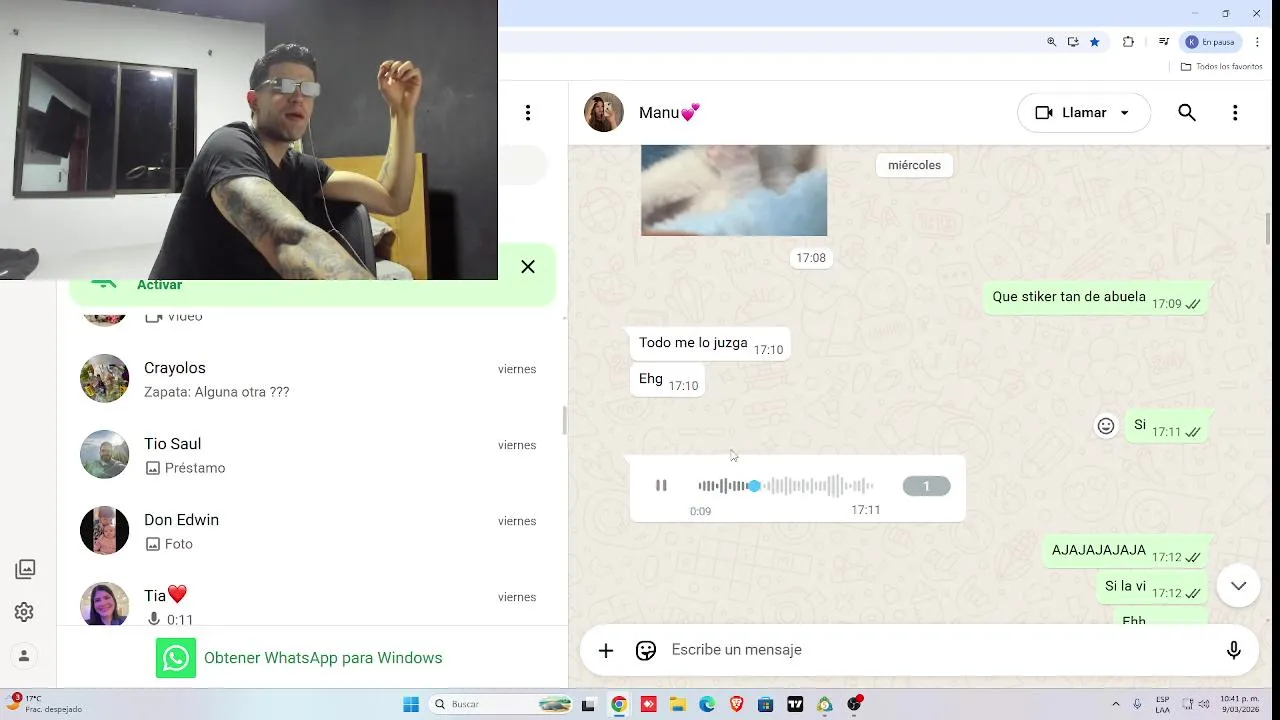Click Crayolos group avatar
The image size is (1280, 720).
coord(105,379)
